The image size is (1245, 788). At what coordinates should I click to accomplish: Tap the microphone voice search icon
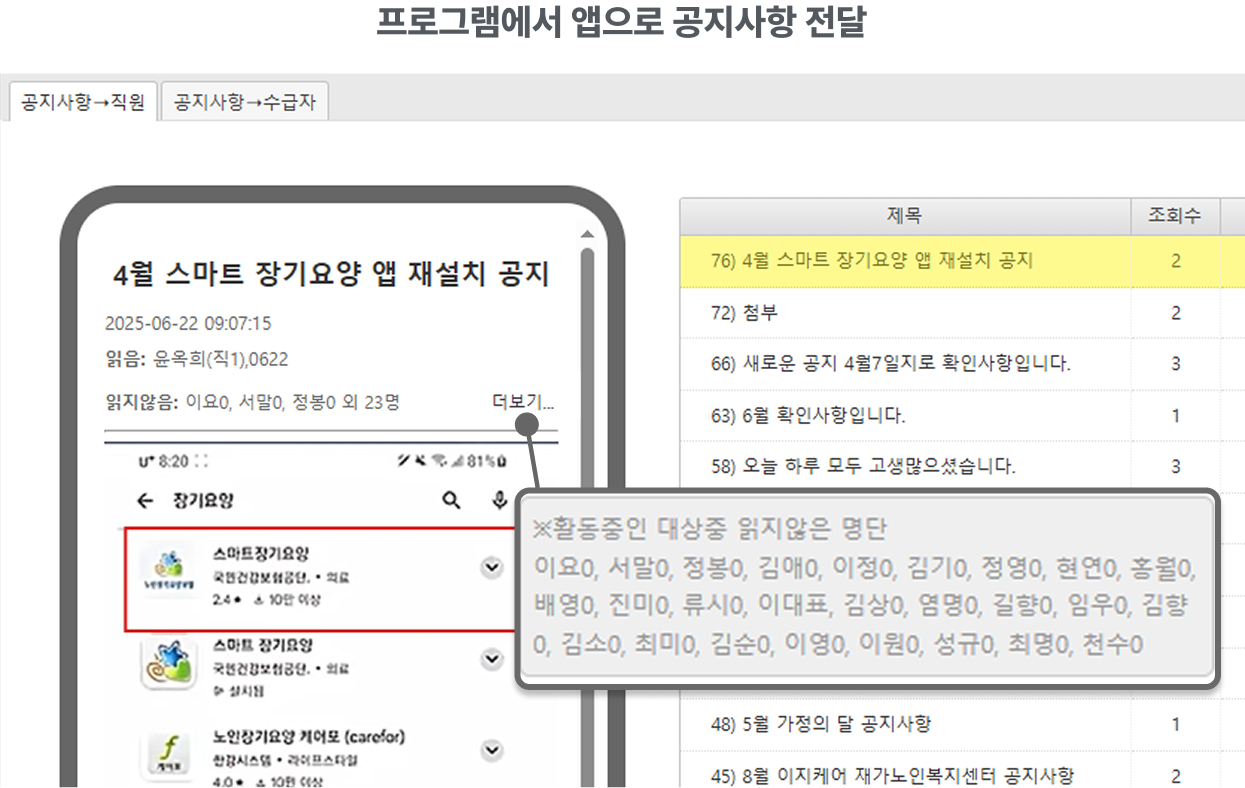click(x=499, y=500)
